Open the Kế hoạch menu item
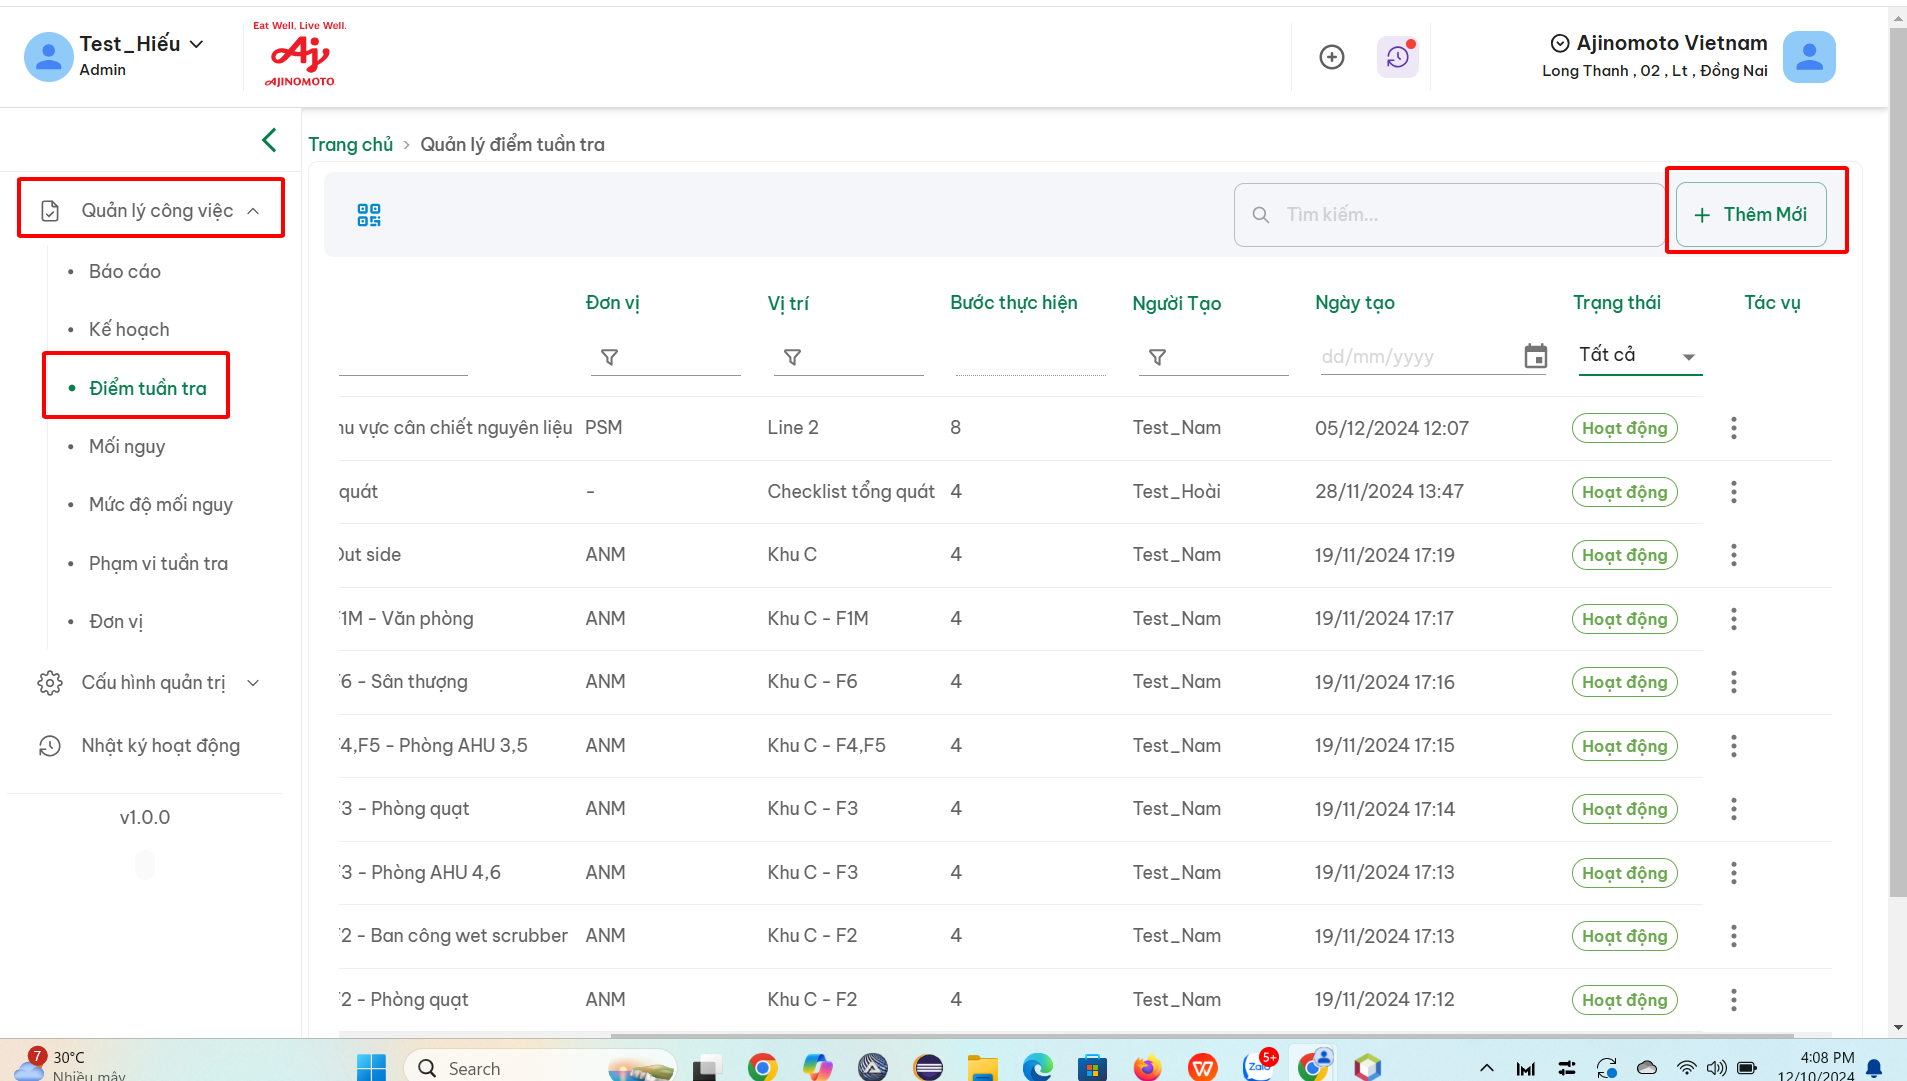Screen dimensions: 1907x1081 (129, 329)
